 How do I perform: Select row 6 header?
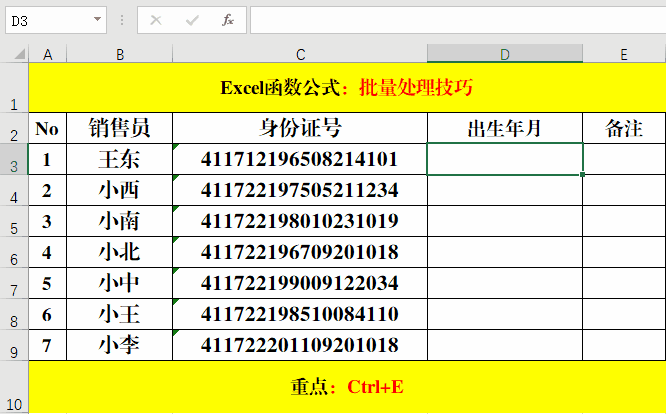14,252
